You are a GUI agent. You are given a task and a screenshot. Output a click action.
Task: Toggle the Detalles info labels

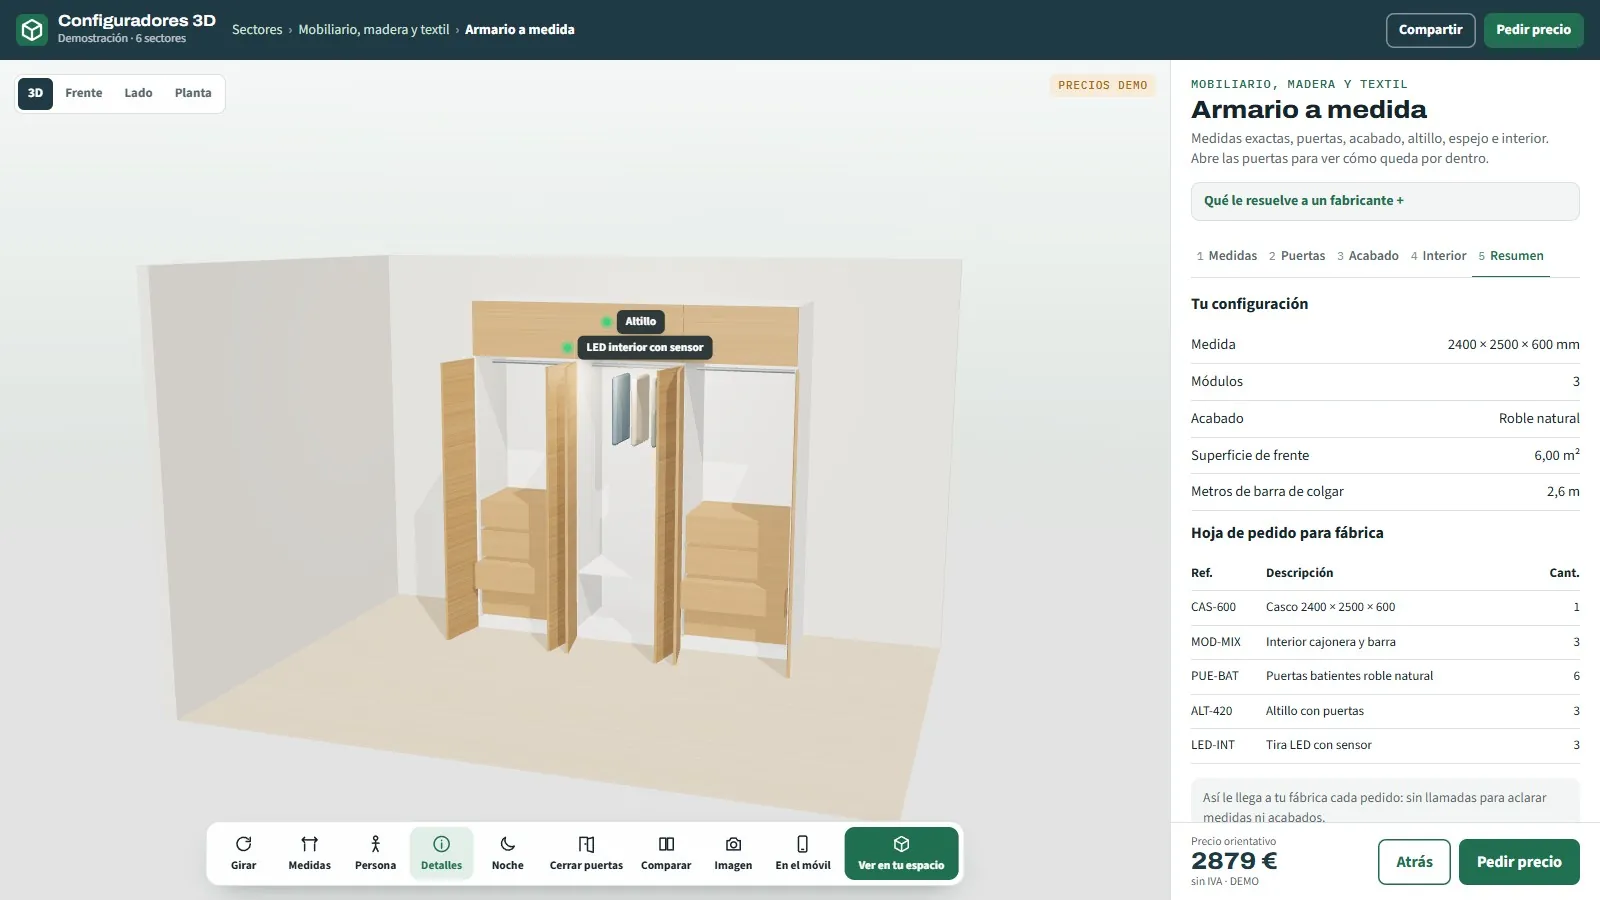(441, 853)
